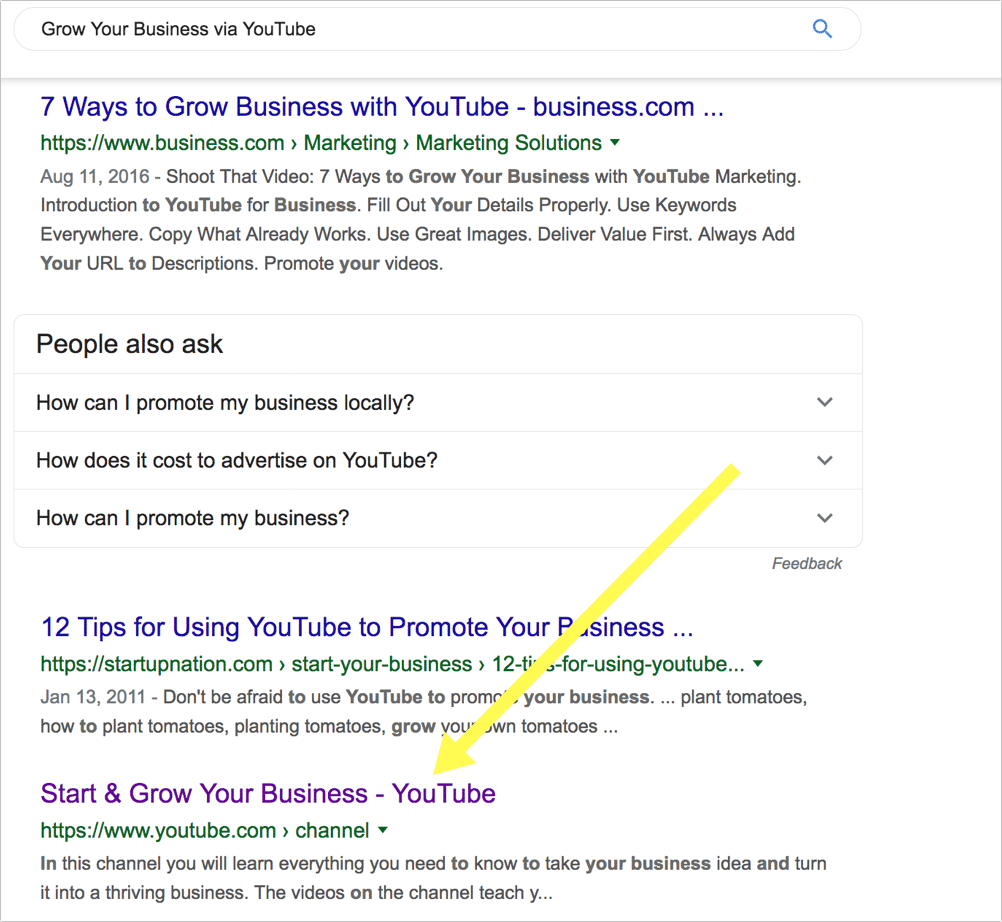The width and height of the screenshot is (1002, 922).
Task: Expand 'How does it cost to advertise on YouTube?'
Action: (x=438, y=460)
